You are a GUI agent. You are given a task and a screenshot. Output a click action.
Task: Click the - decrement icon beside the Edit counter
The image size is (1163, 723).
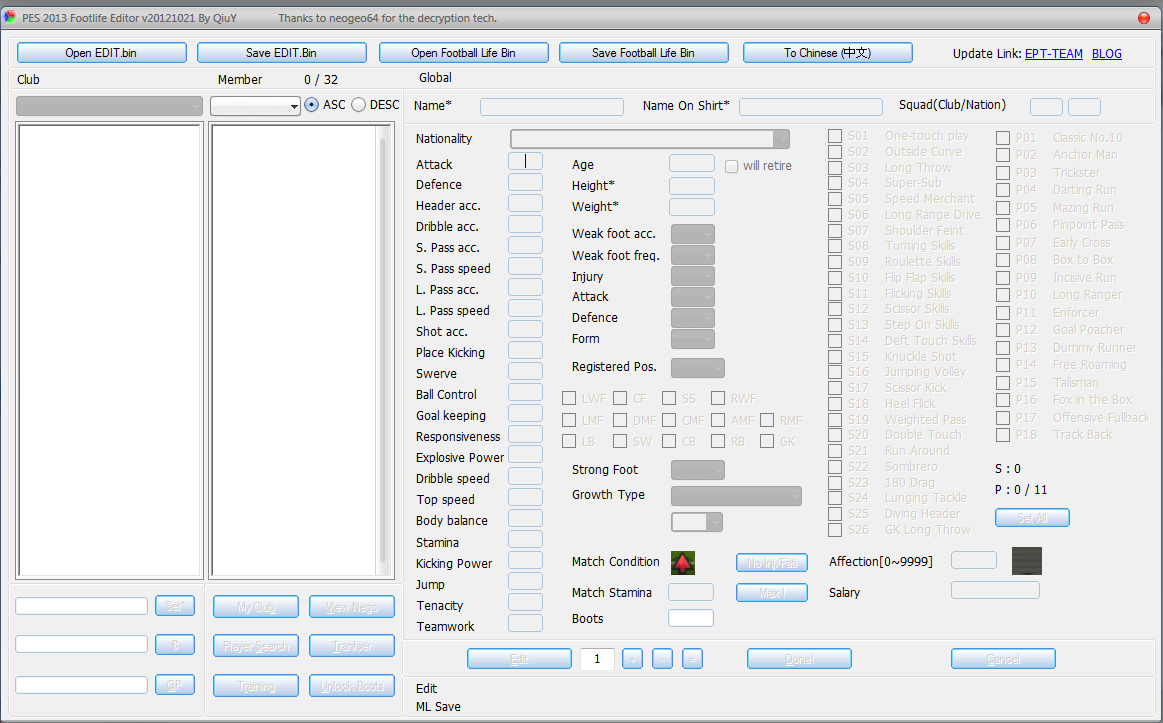tap(662, 658)
